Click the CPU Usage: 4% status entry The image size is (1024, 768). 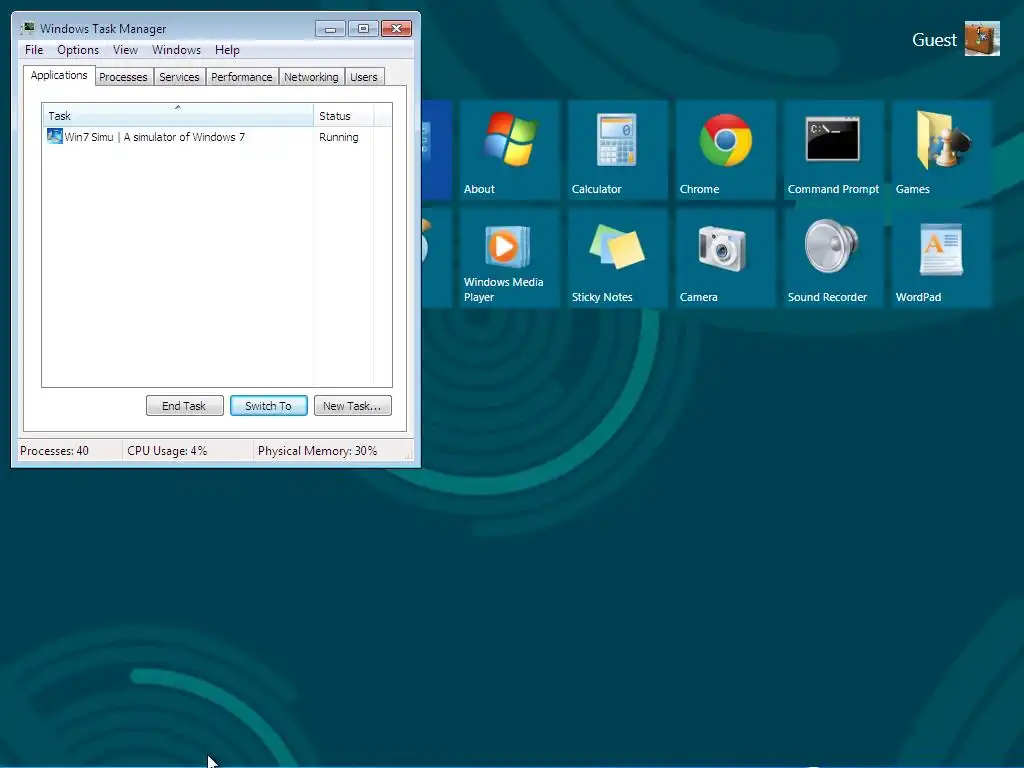pyautogui.click(x=167, y=451)
